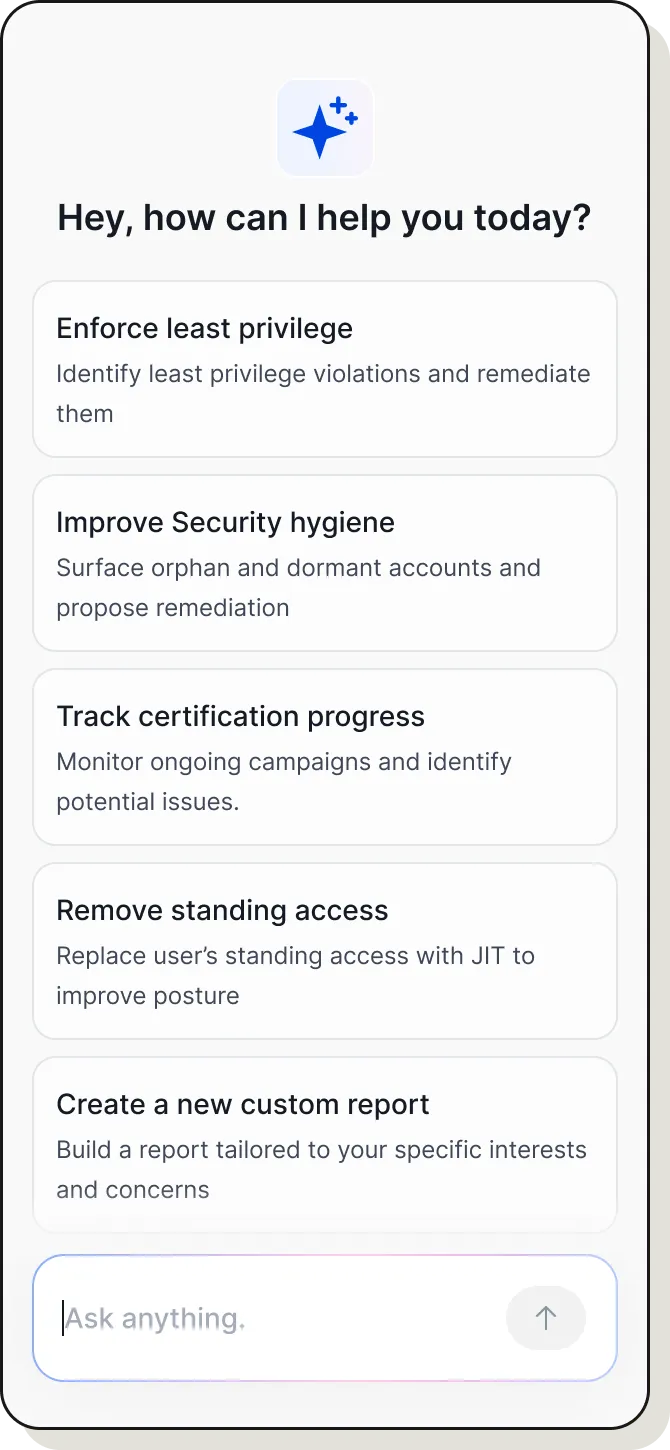Click the rounded blue icon above the greeting

pos(325,127)
